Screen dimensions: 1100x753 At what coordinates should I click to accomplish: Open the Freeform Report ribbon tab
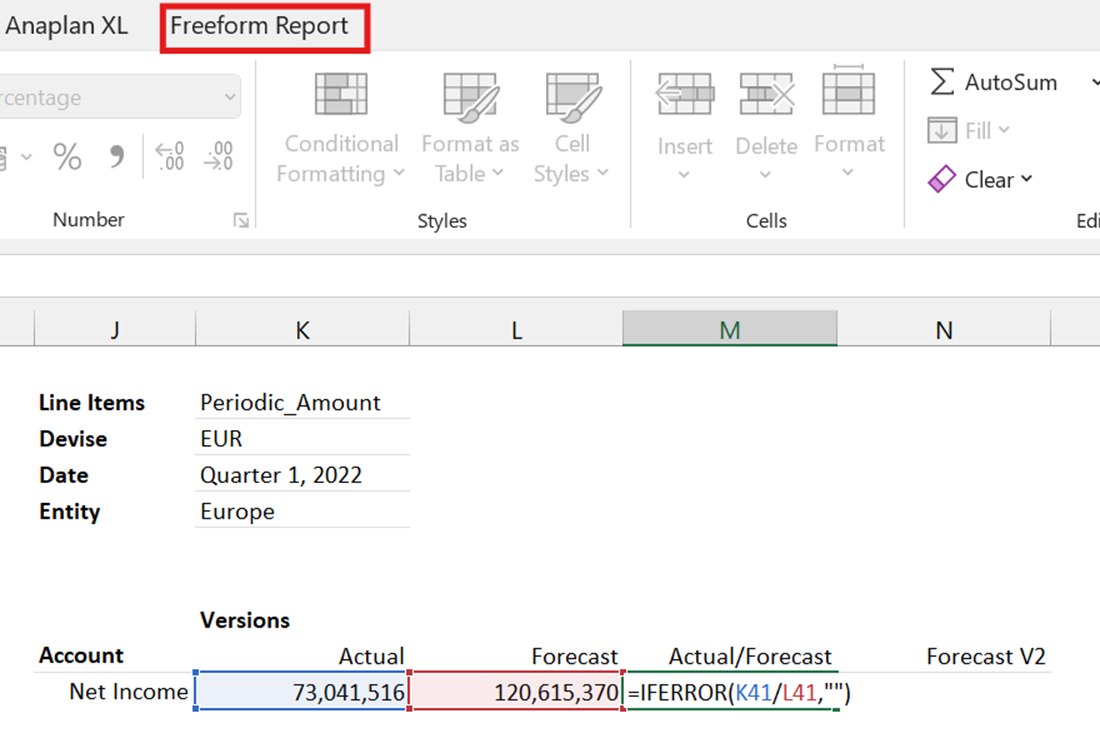259,26
